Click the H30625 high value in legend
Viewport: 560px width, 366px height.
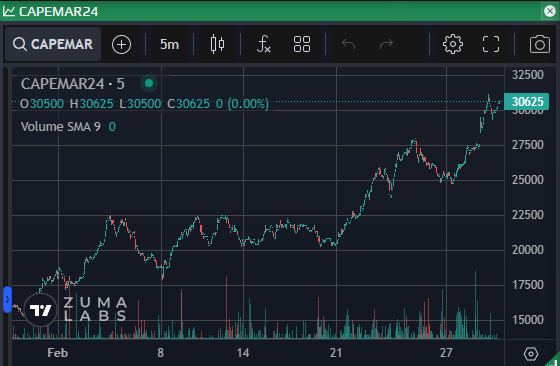click(x=91, y=104)
